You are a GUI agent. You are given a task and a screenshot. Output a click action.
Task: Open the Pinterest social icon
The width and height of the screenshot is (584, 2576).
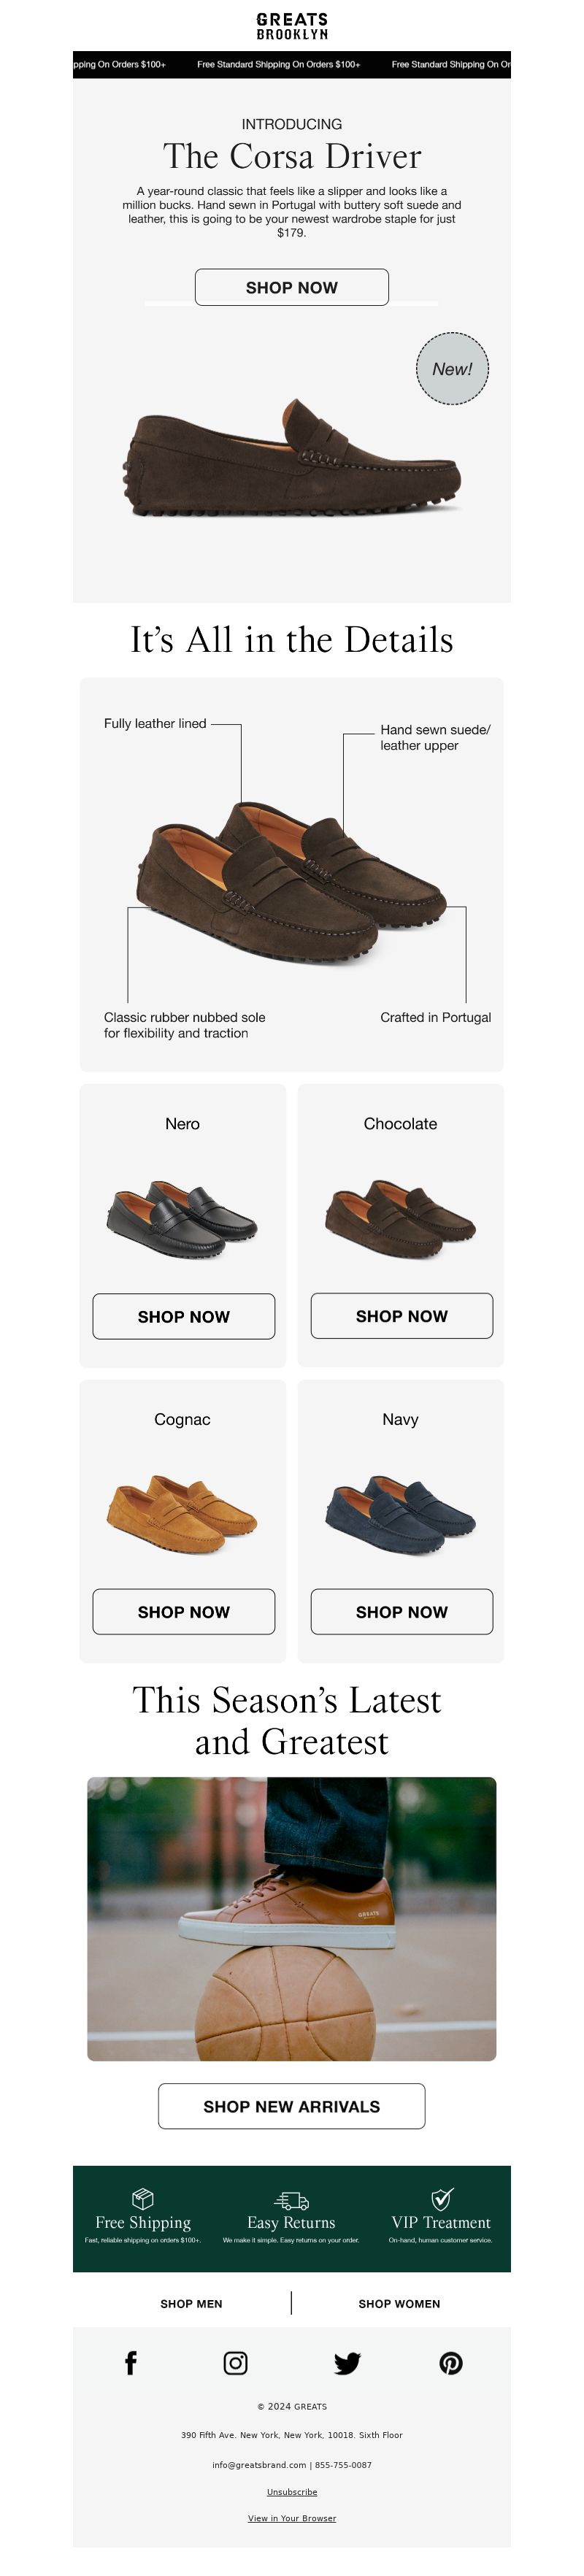tap(451, 2363)
